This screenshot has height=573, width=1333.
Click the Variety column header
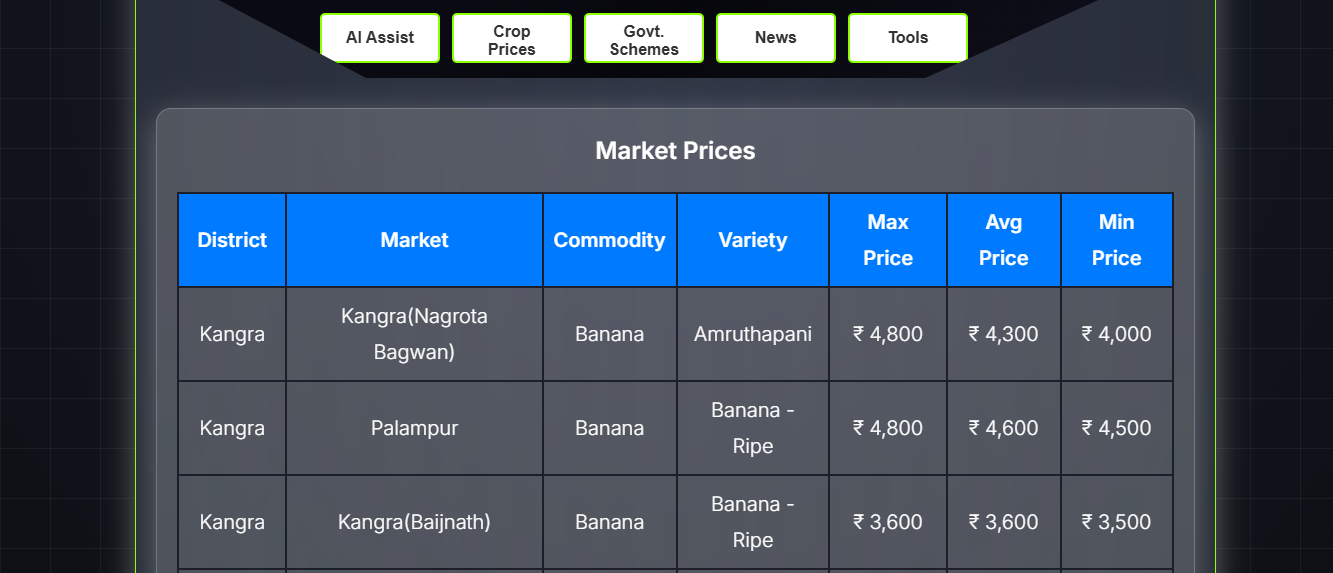(x=753, y=240)
